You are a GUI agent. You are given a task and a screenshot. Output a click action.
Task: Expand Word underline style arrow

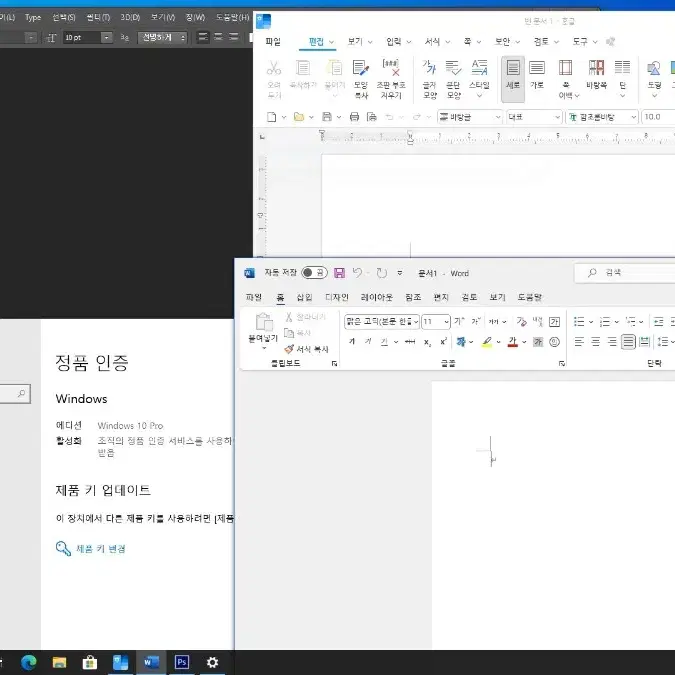pos(396,342)
